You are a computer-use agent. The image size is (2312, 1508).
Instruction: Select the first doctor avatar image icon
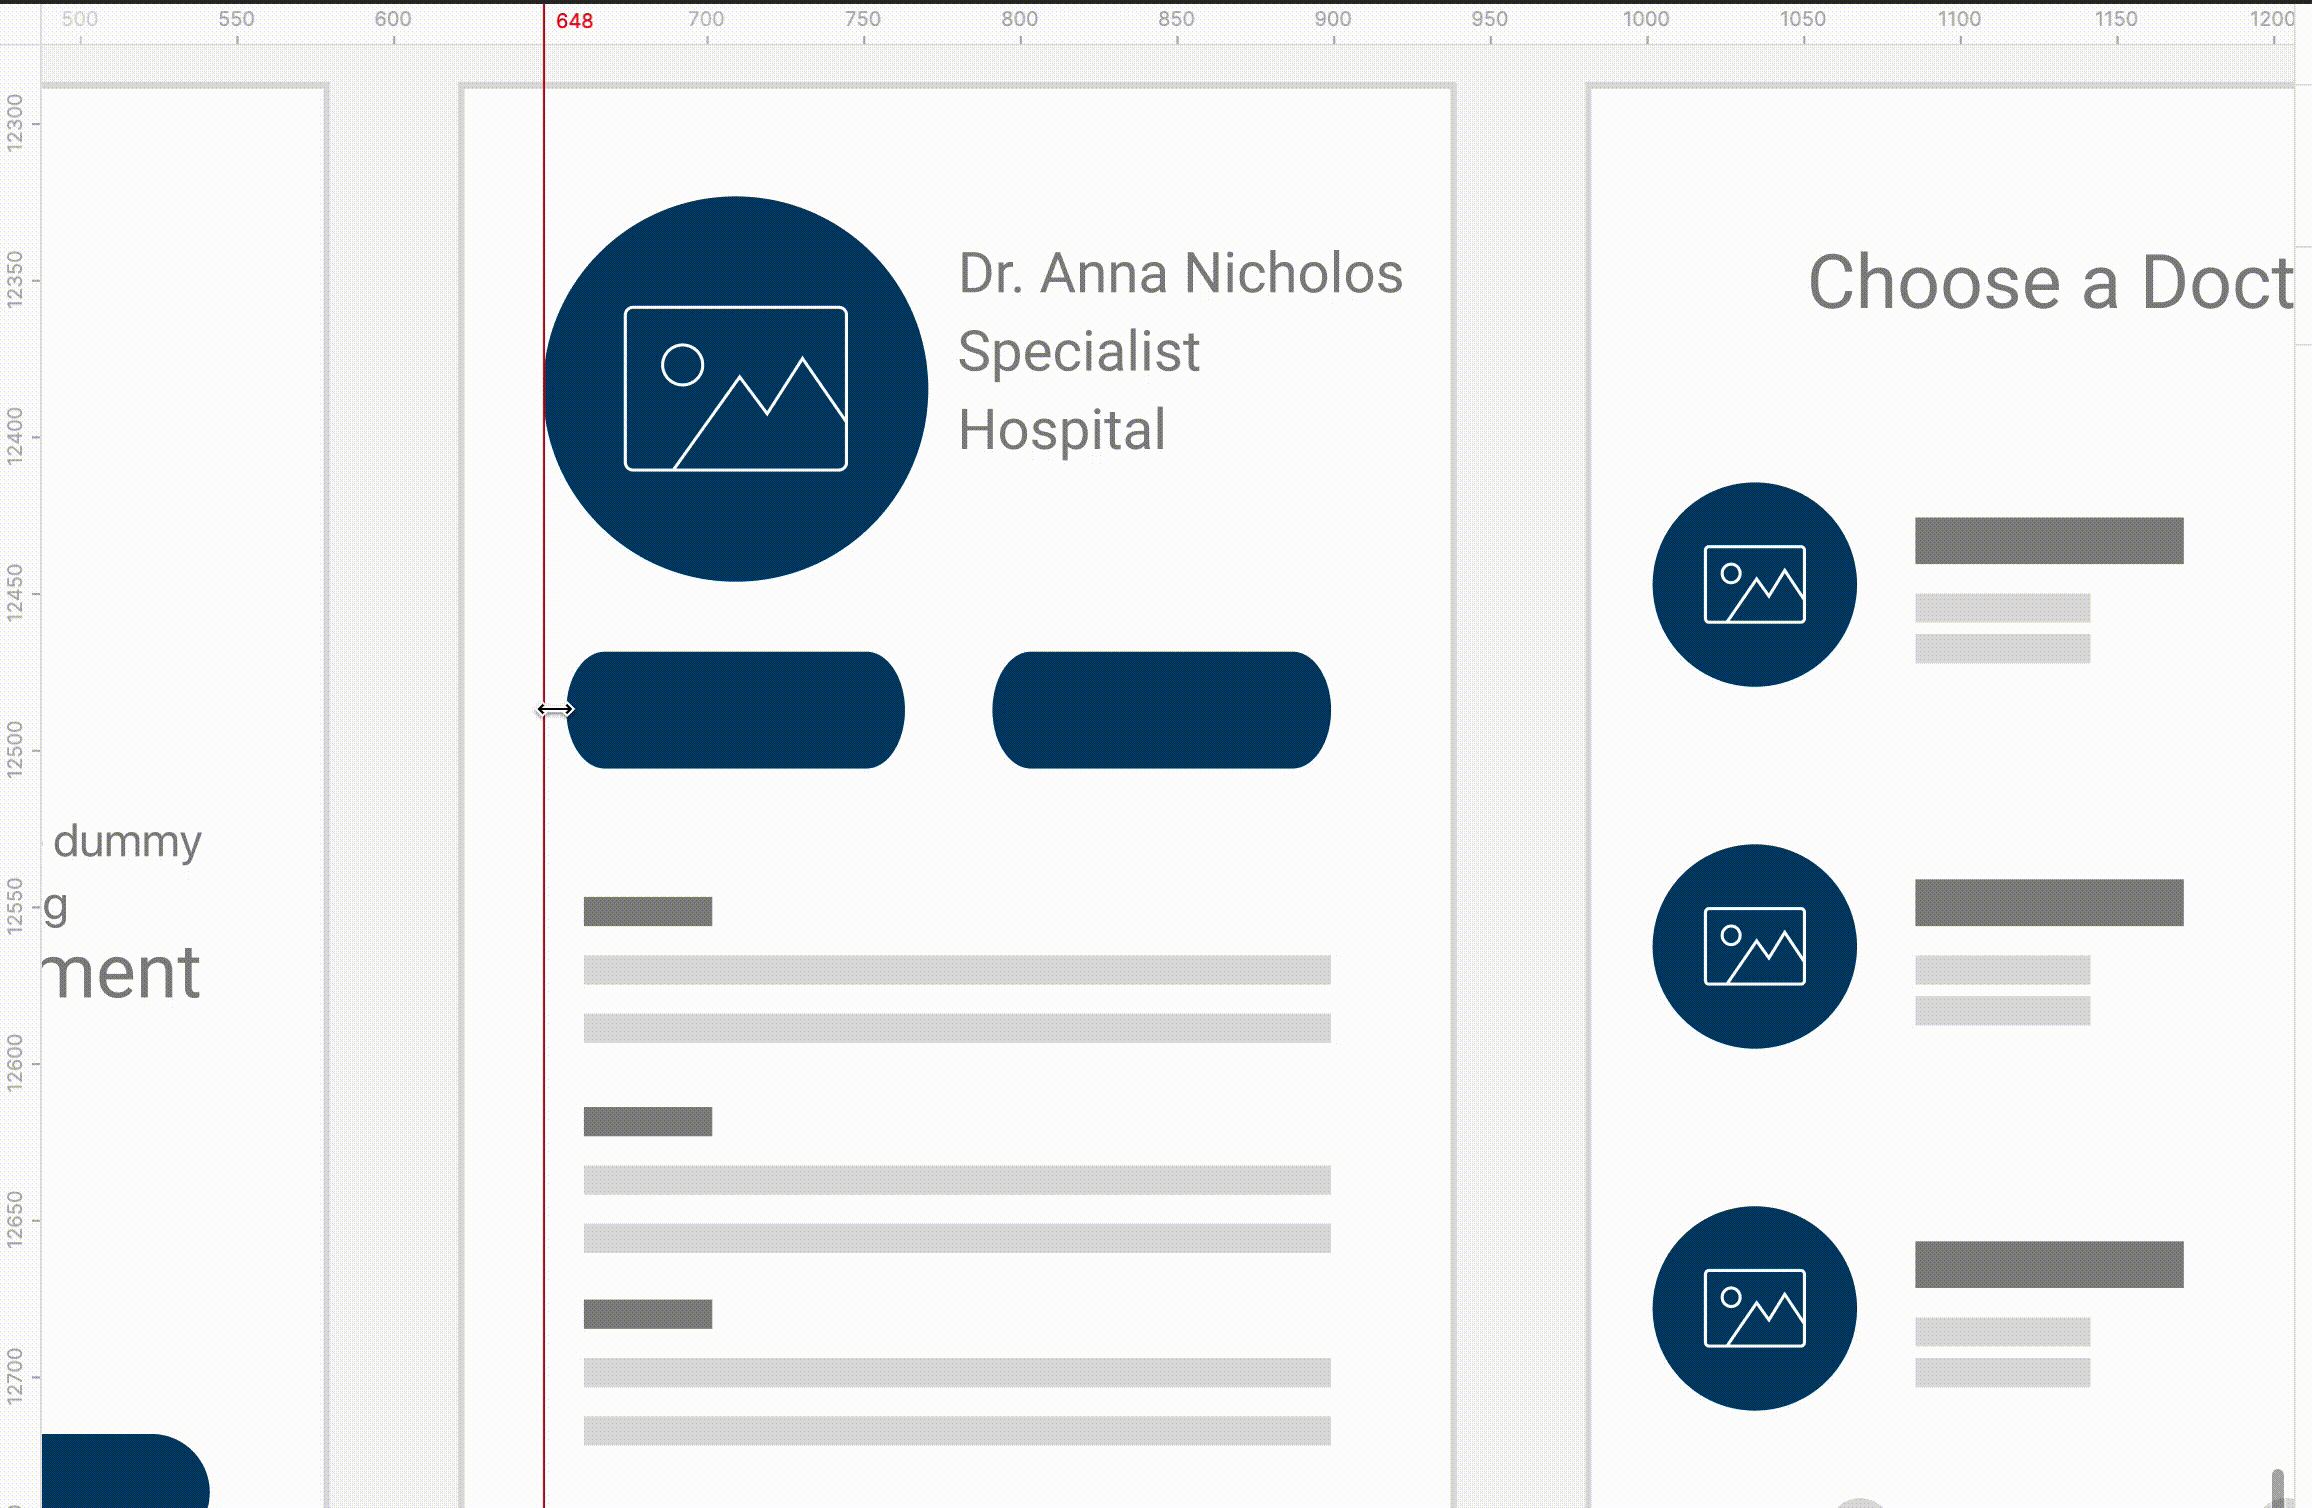1754,585
